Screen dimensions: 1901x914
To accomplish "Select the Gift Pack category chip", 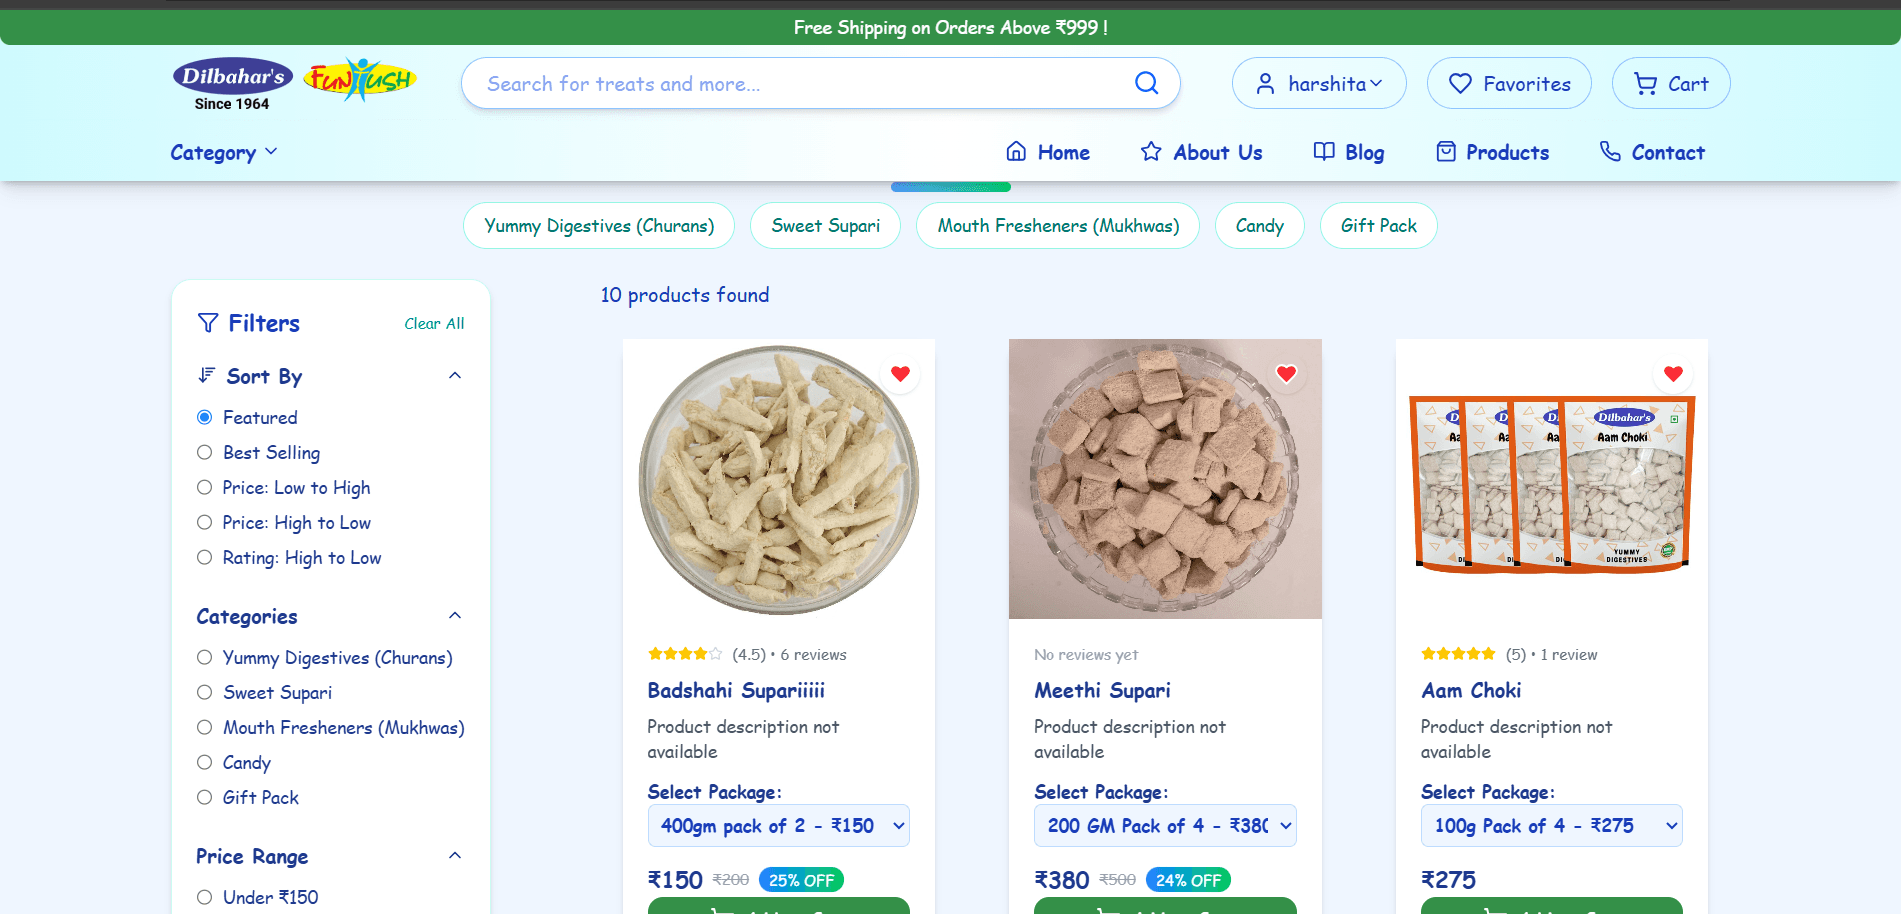I will [1378, 226].
